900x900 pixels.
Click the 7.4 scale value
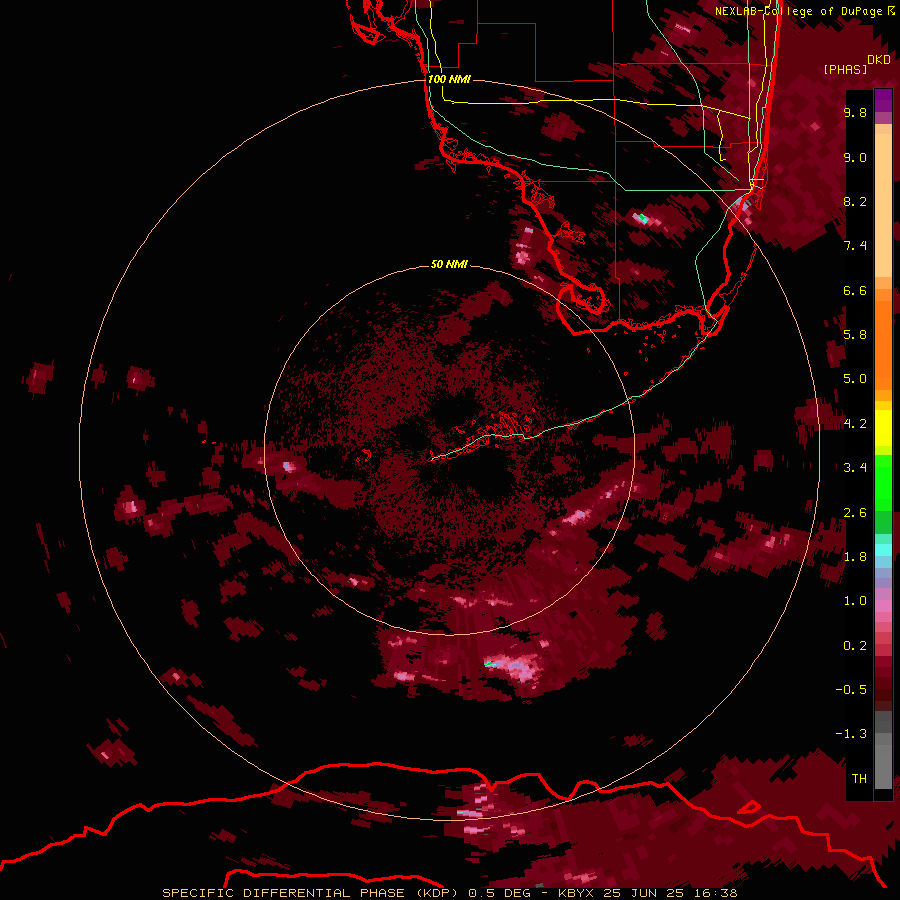pyautogui.click(x=855, y=246)
